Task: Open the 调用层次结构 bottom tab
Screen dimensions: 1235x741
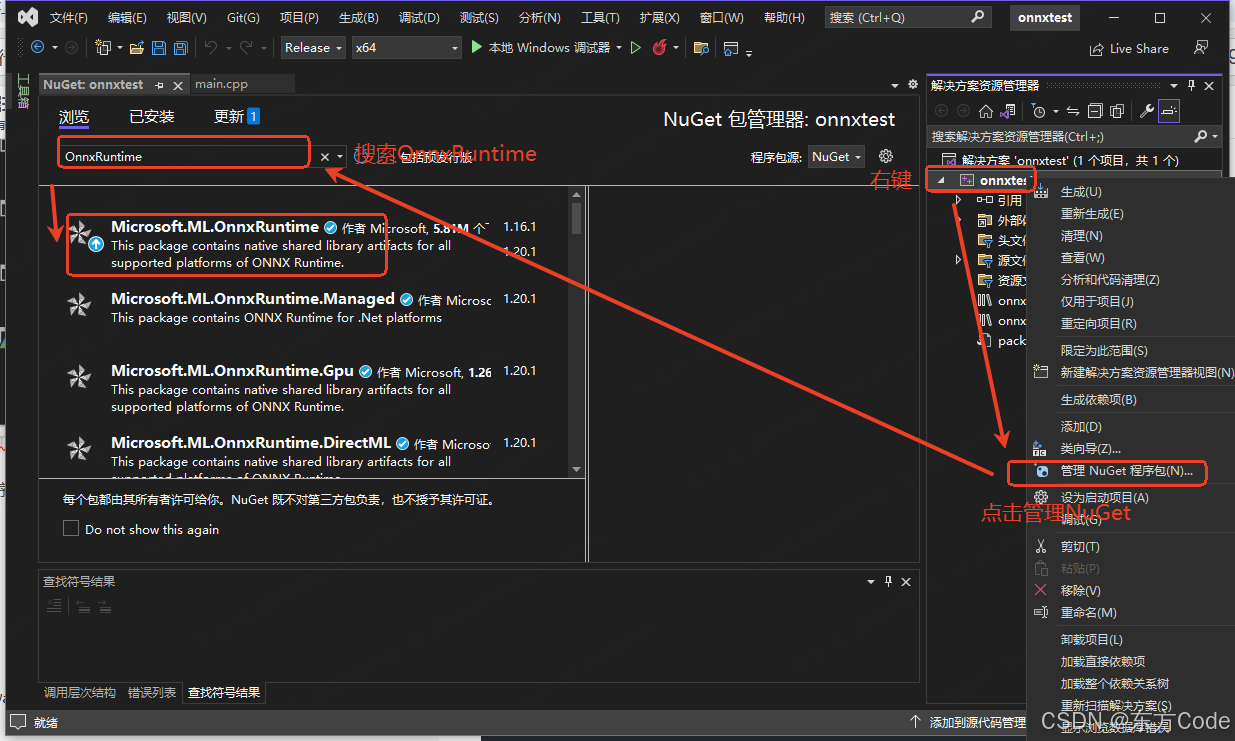Action: click(x=79, y=693)
